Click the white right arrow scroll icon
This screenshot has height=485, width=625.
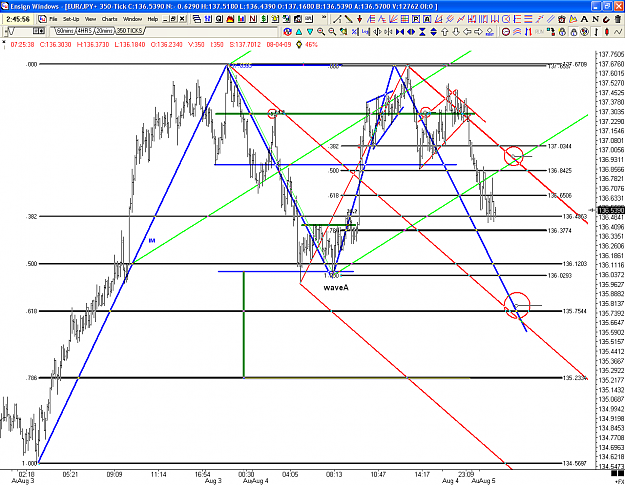point(478,31)
